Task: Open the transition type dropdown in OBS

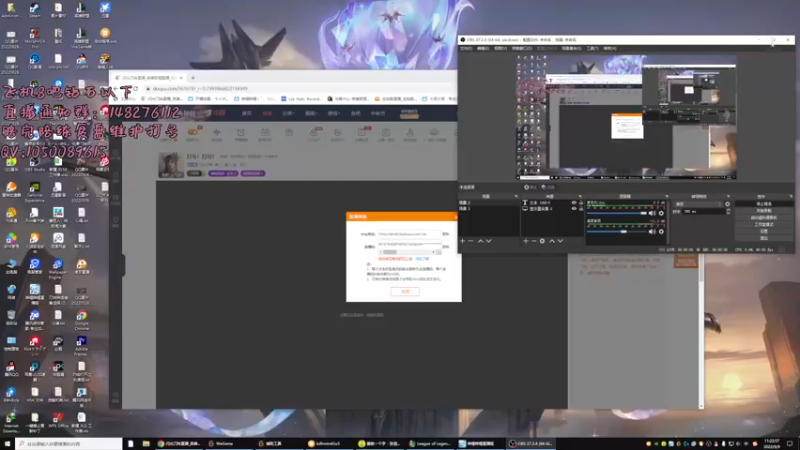Action: pyautogui.click(x=698, y=204)
